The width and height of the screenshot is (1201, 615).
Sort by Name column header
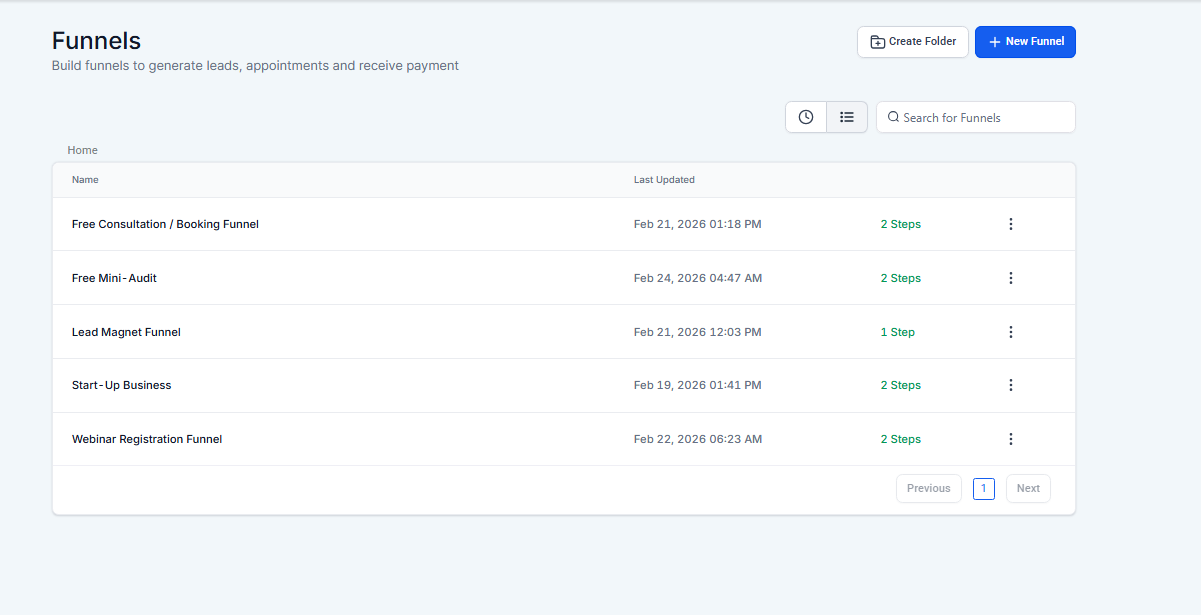pyautogui.click(x=85, y=180)
